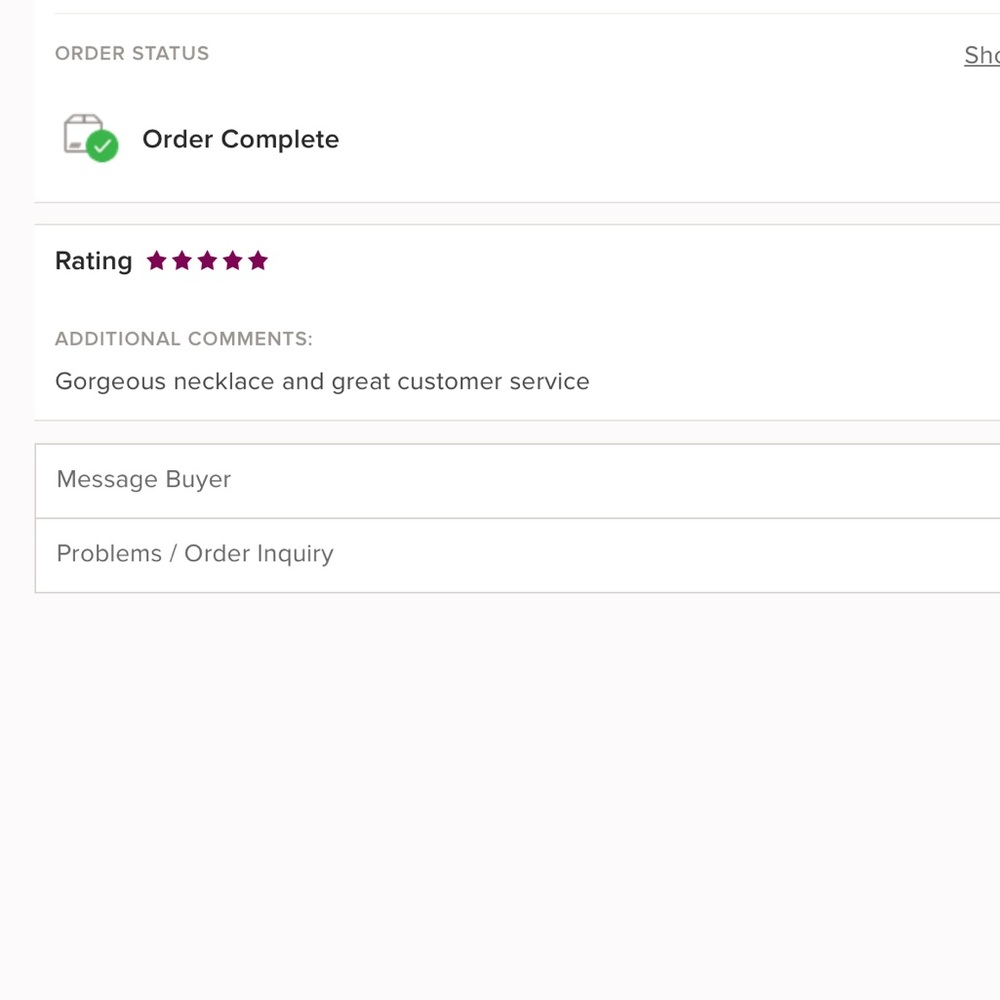Click the fifth rating star
1000x1000 pixels.
click(x=258, y=261)
